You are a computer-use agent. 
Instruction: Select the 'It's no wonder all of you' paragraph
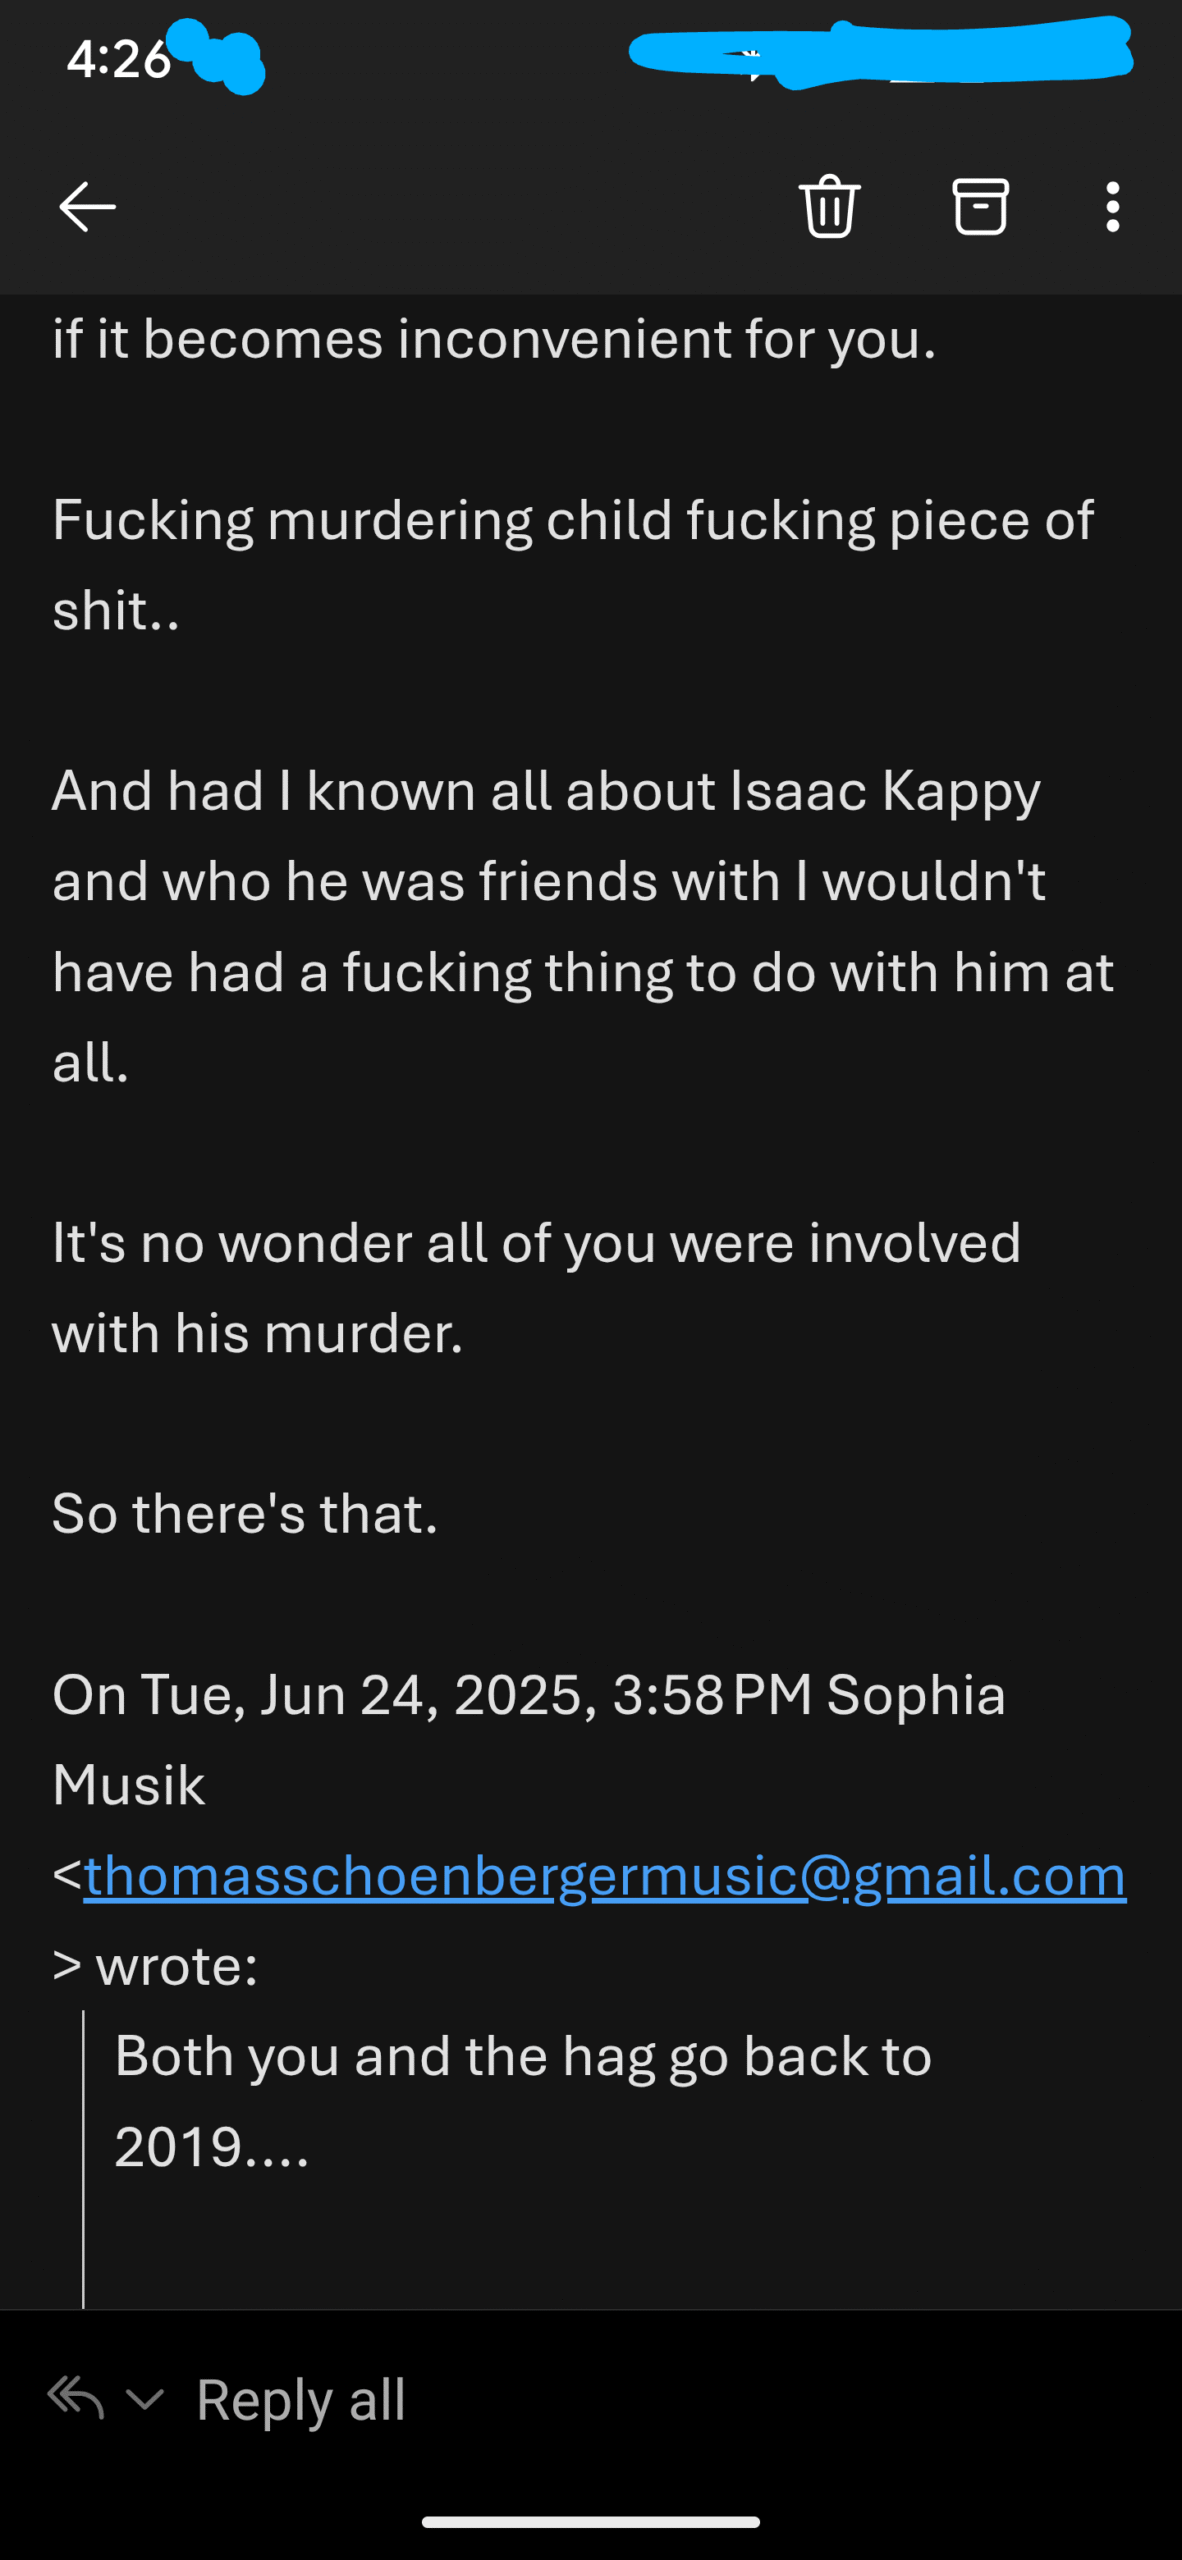pos(537,1288)
